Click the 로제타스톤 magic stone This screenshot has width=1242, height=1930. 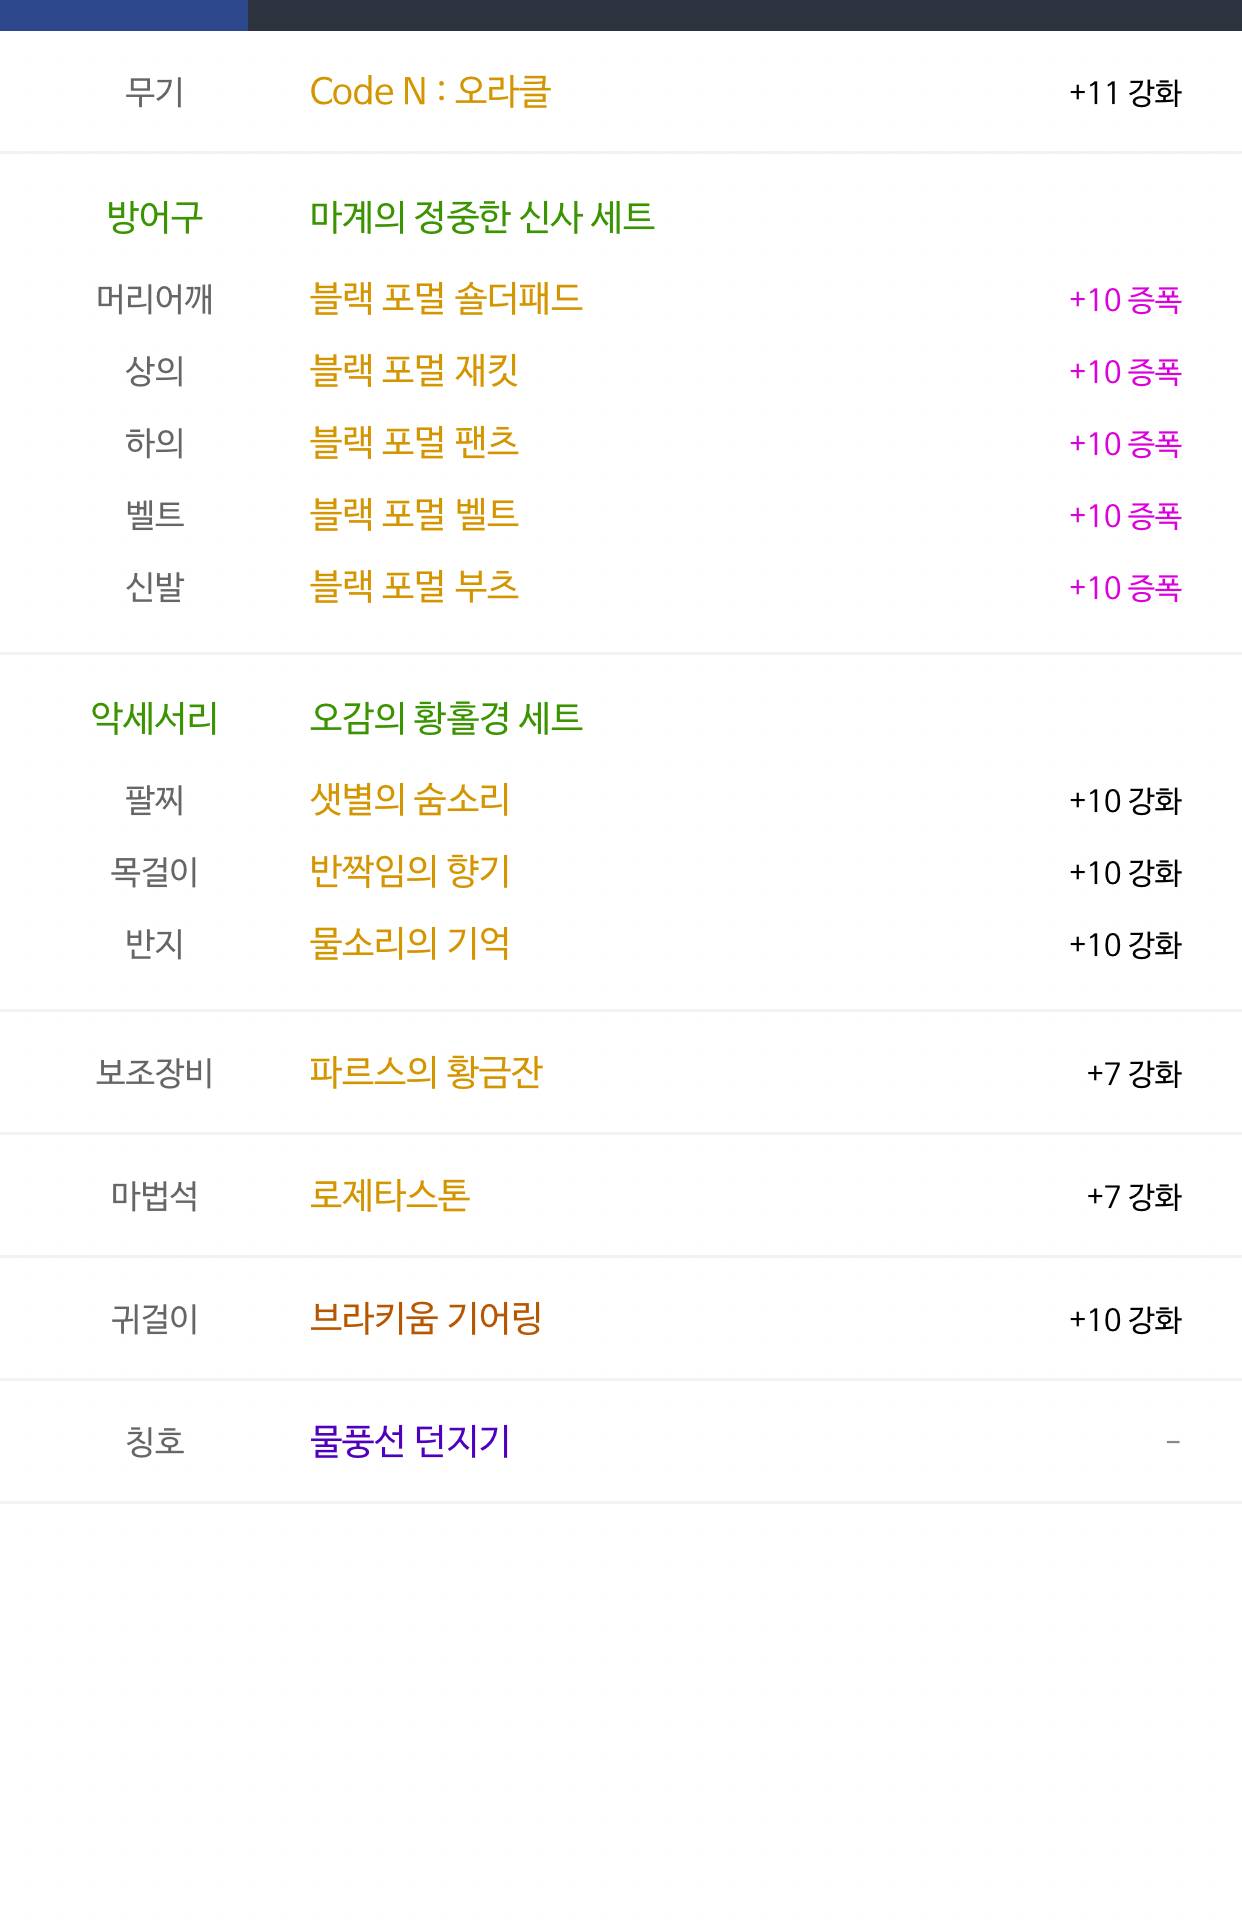(x=390, y=1196)
